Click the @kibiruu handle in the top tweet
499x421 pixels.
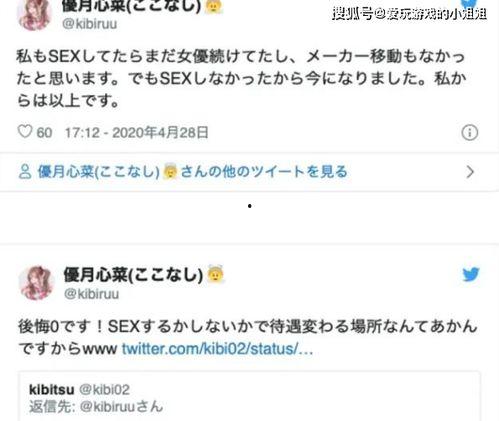click(89, 24)
